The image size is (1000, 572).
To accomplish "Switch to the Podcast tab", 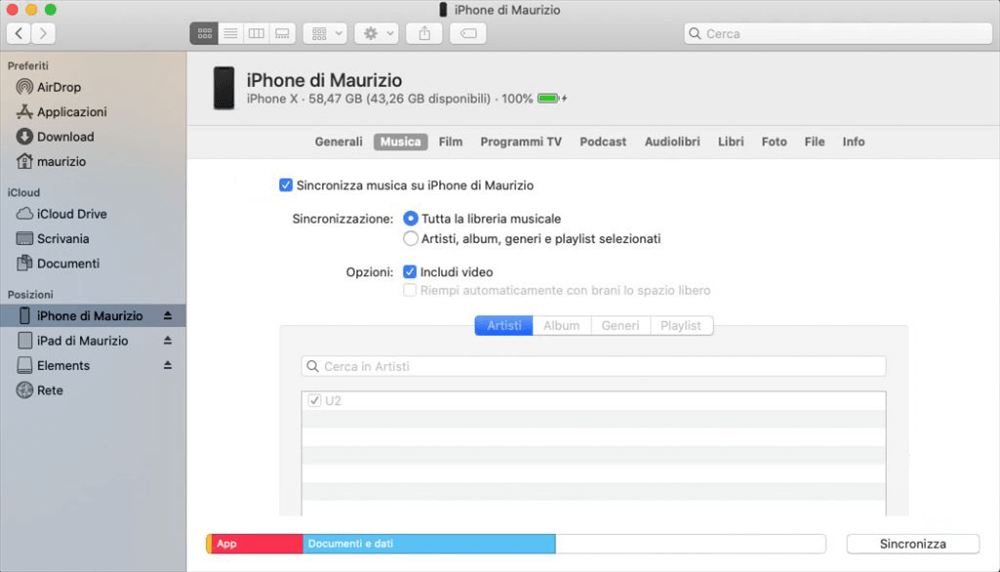I will pos(603,142).
